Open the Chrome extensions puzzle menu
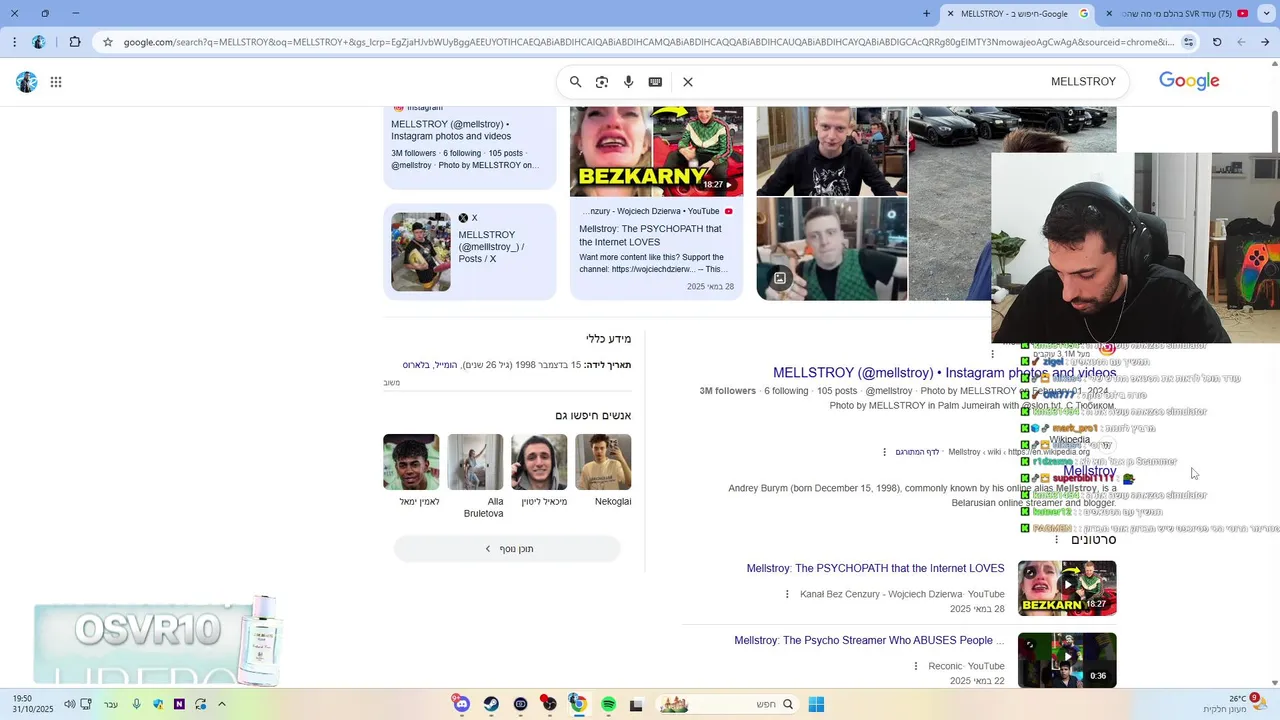The height and width of the screenshot is (720, 1280). 75,42
